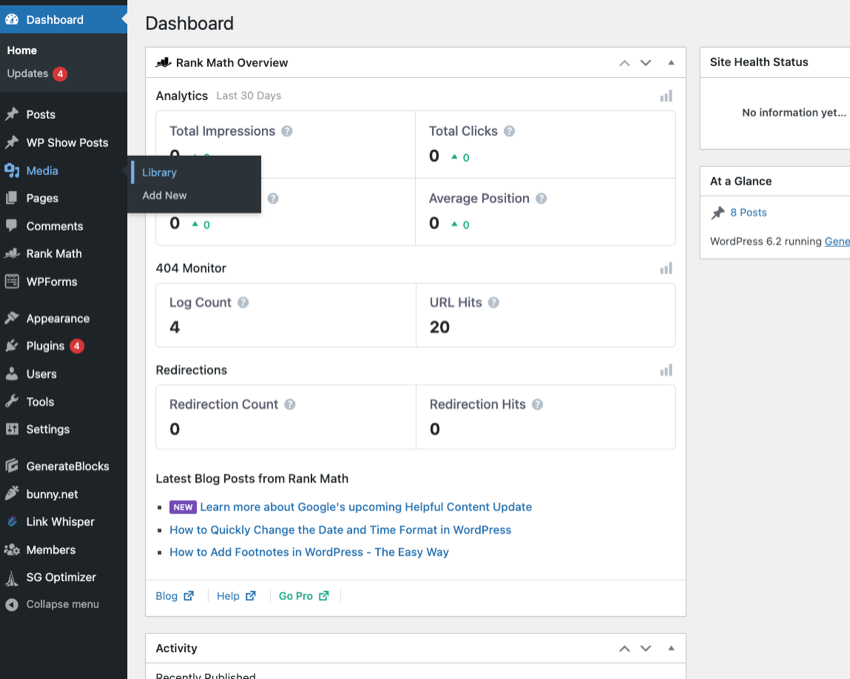Select Library from the Media flyout

coord(159,172)
